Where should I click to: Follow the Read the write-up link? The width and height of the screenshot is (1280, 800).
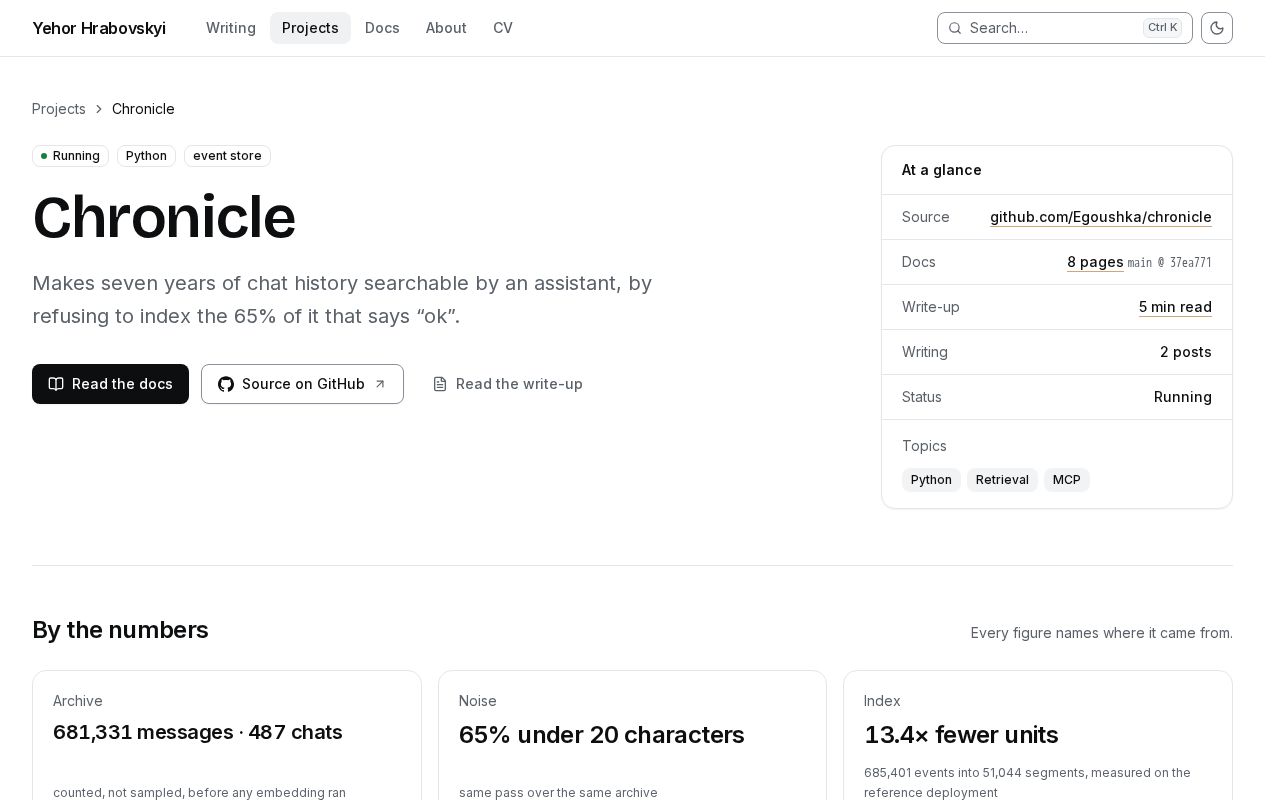507,384
